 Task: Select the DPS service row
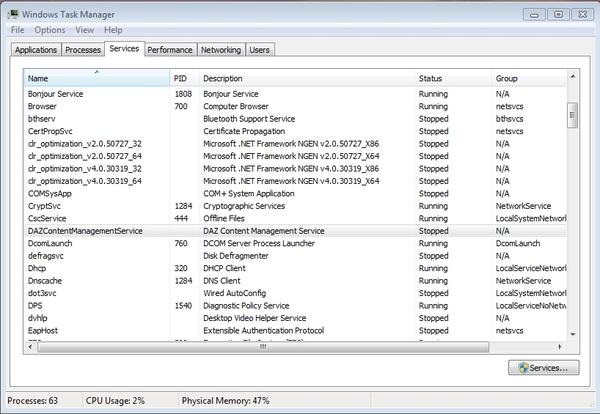(x=295, y=306)
